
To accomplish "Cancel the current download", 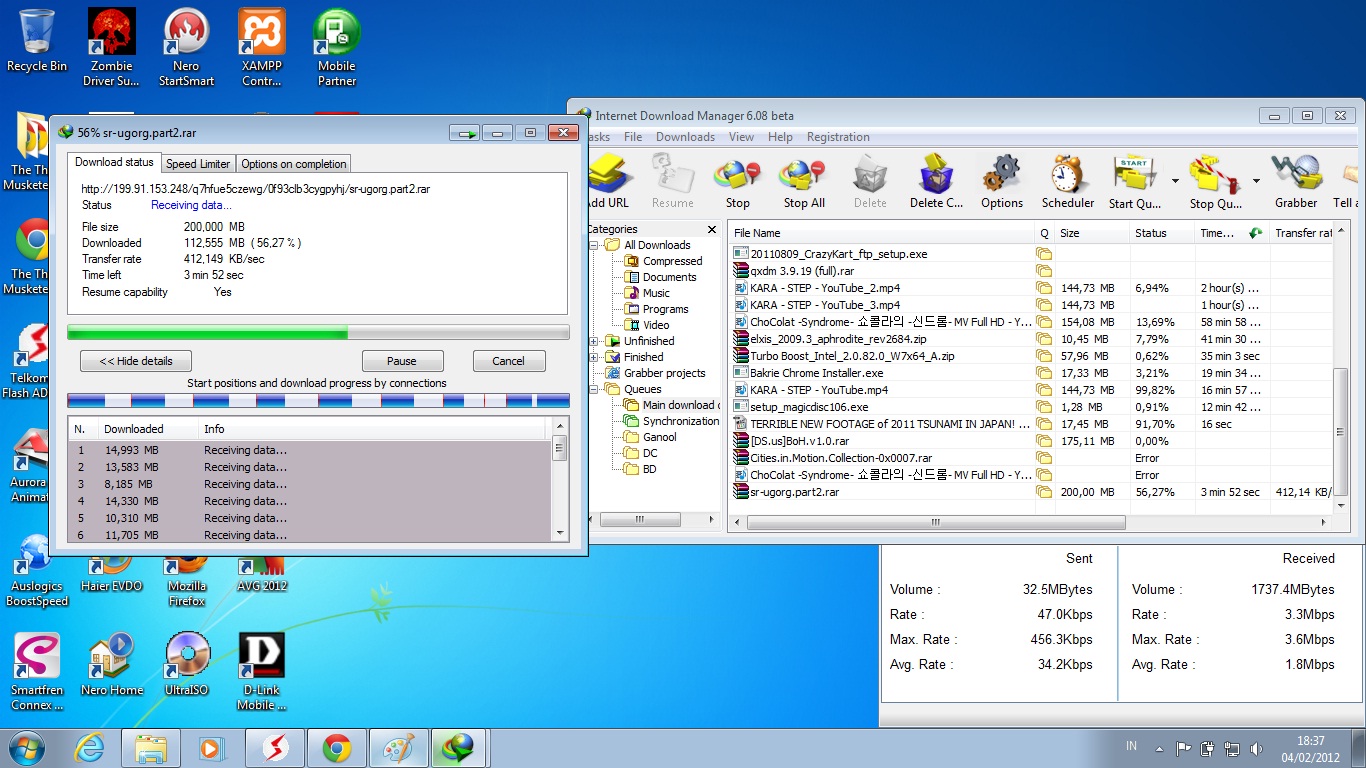I will point(508,361).
